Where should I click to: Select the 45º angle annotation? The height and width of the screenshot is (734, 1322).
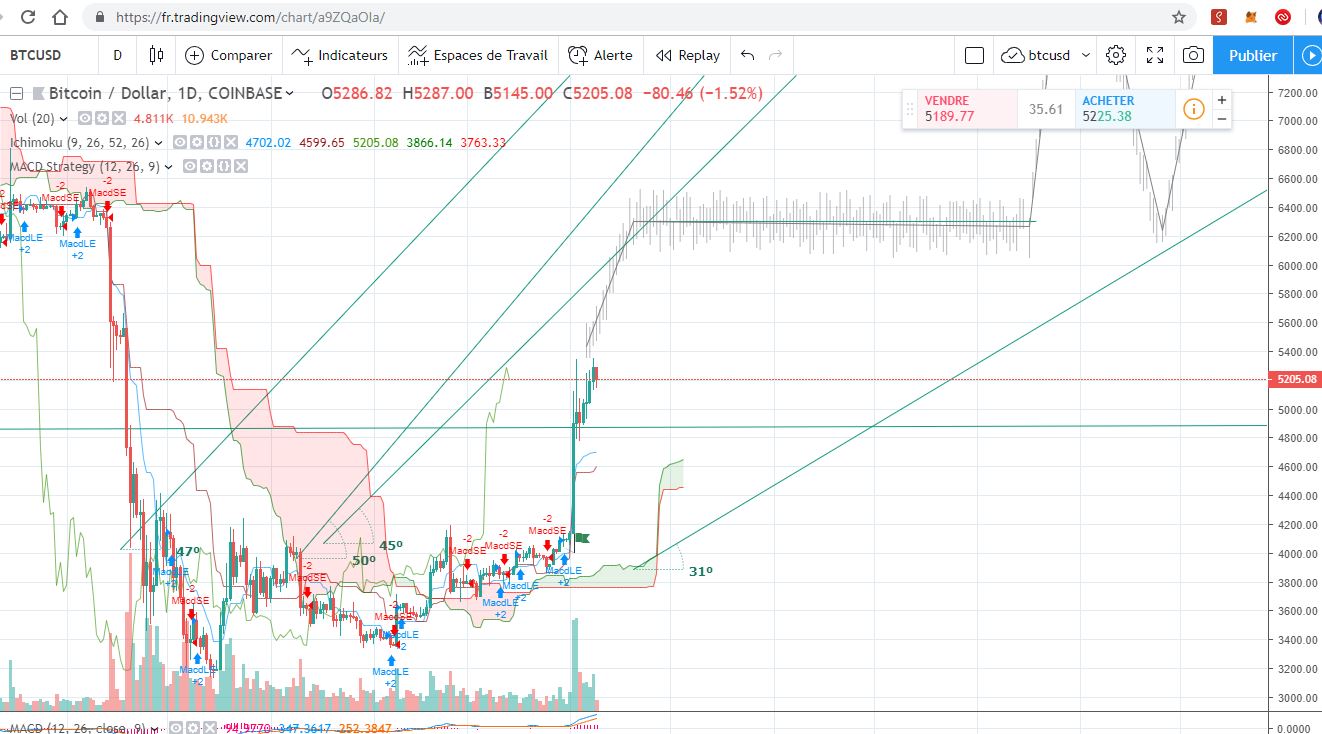(x=390, y=545)
